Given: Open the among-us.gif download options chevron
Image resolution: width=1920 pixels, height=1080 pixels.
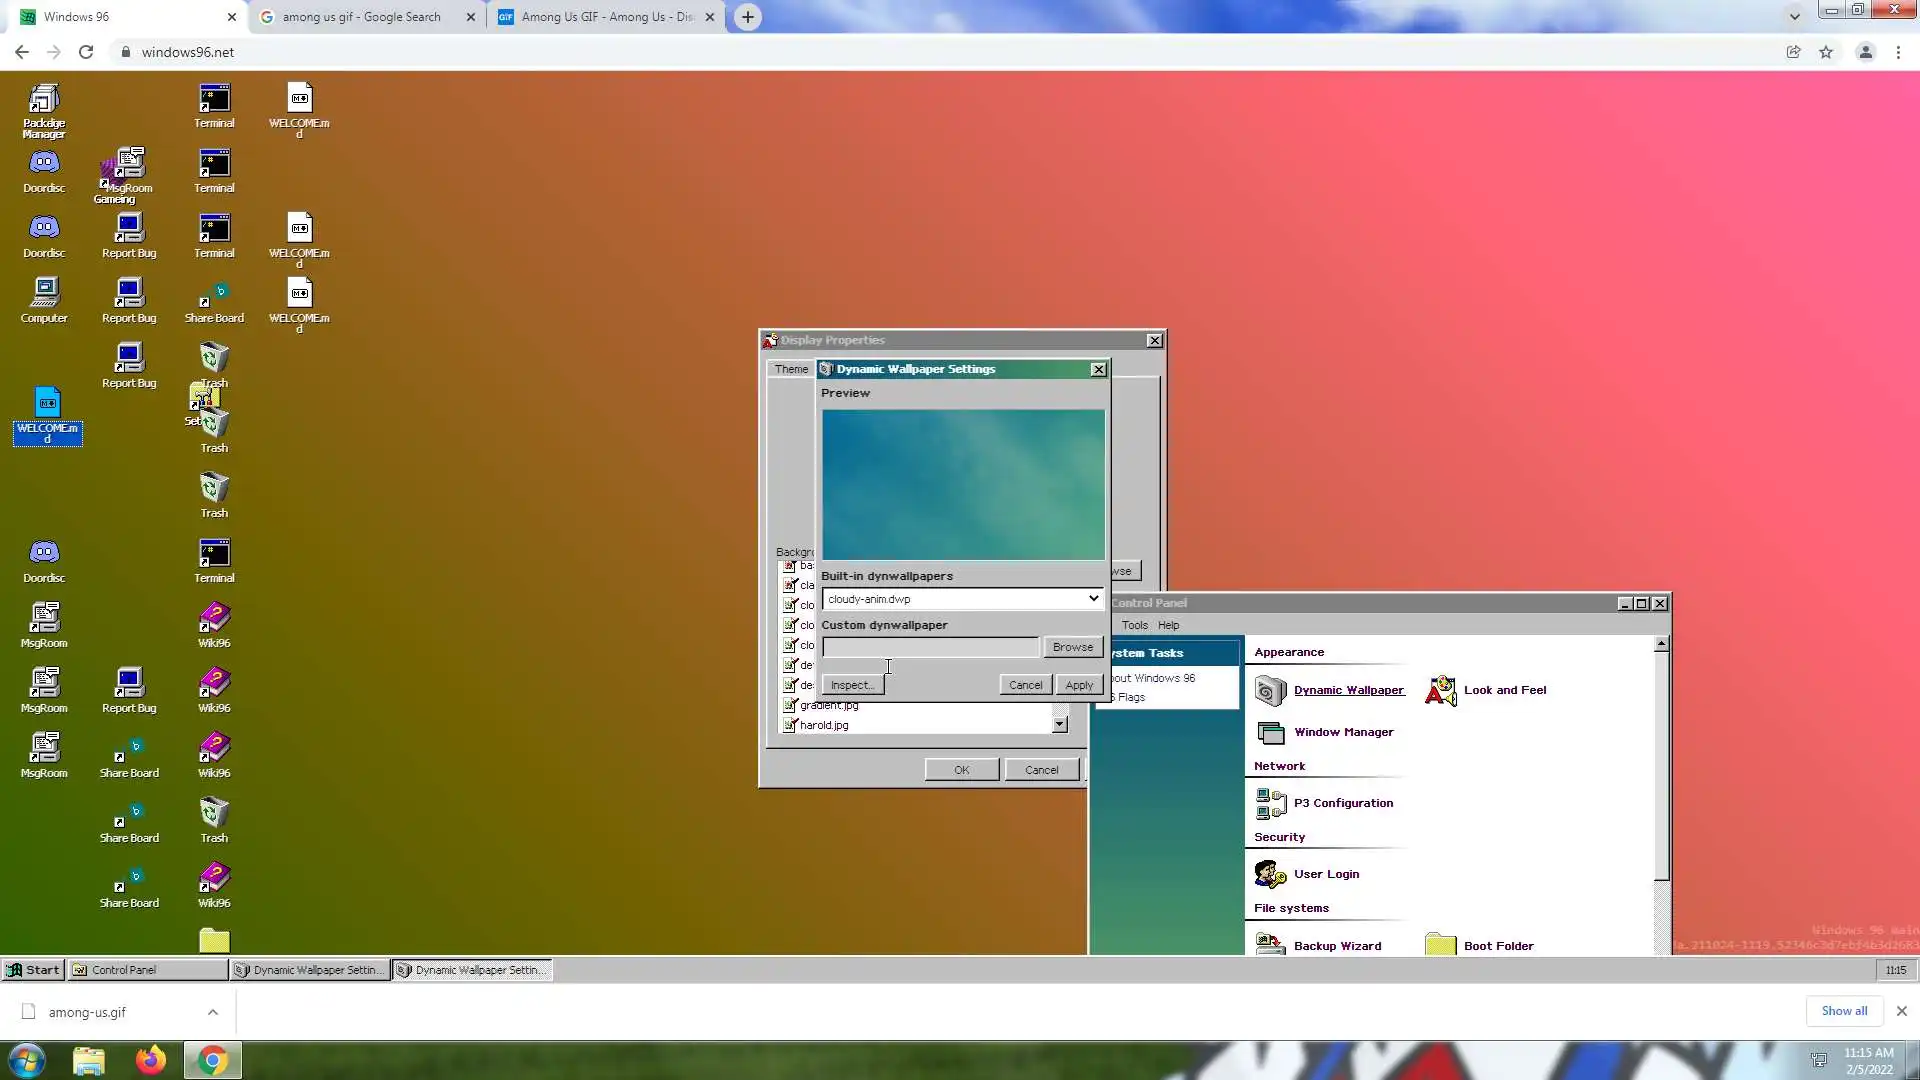Looking at the screenshot, I should pyautogui.click(x=213, y=1012).
